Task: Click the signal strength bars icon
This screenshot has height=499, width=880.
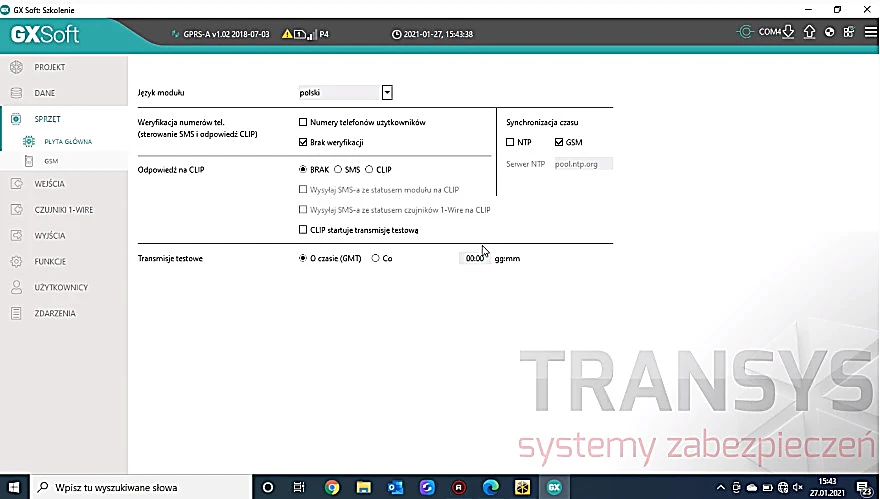Action: [311, 34]
